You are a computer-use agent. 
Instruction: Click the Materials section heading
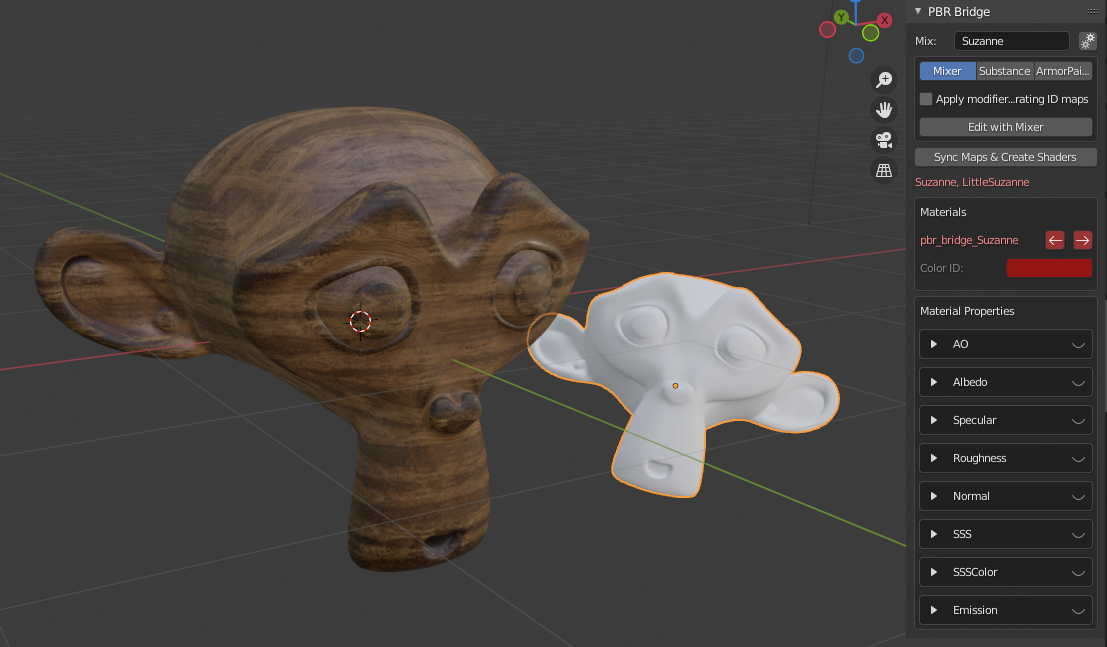[943, 212]
